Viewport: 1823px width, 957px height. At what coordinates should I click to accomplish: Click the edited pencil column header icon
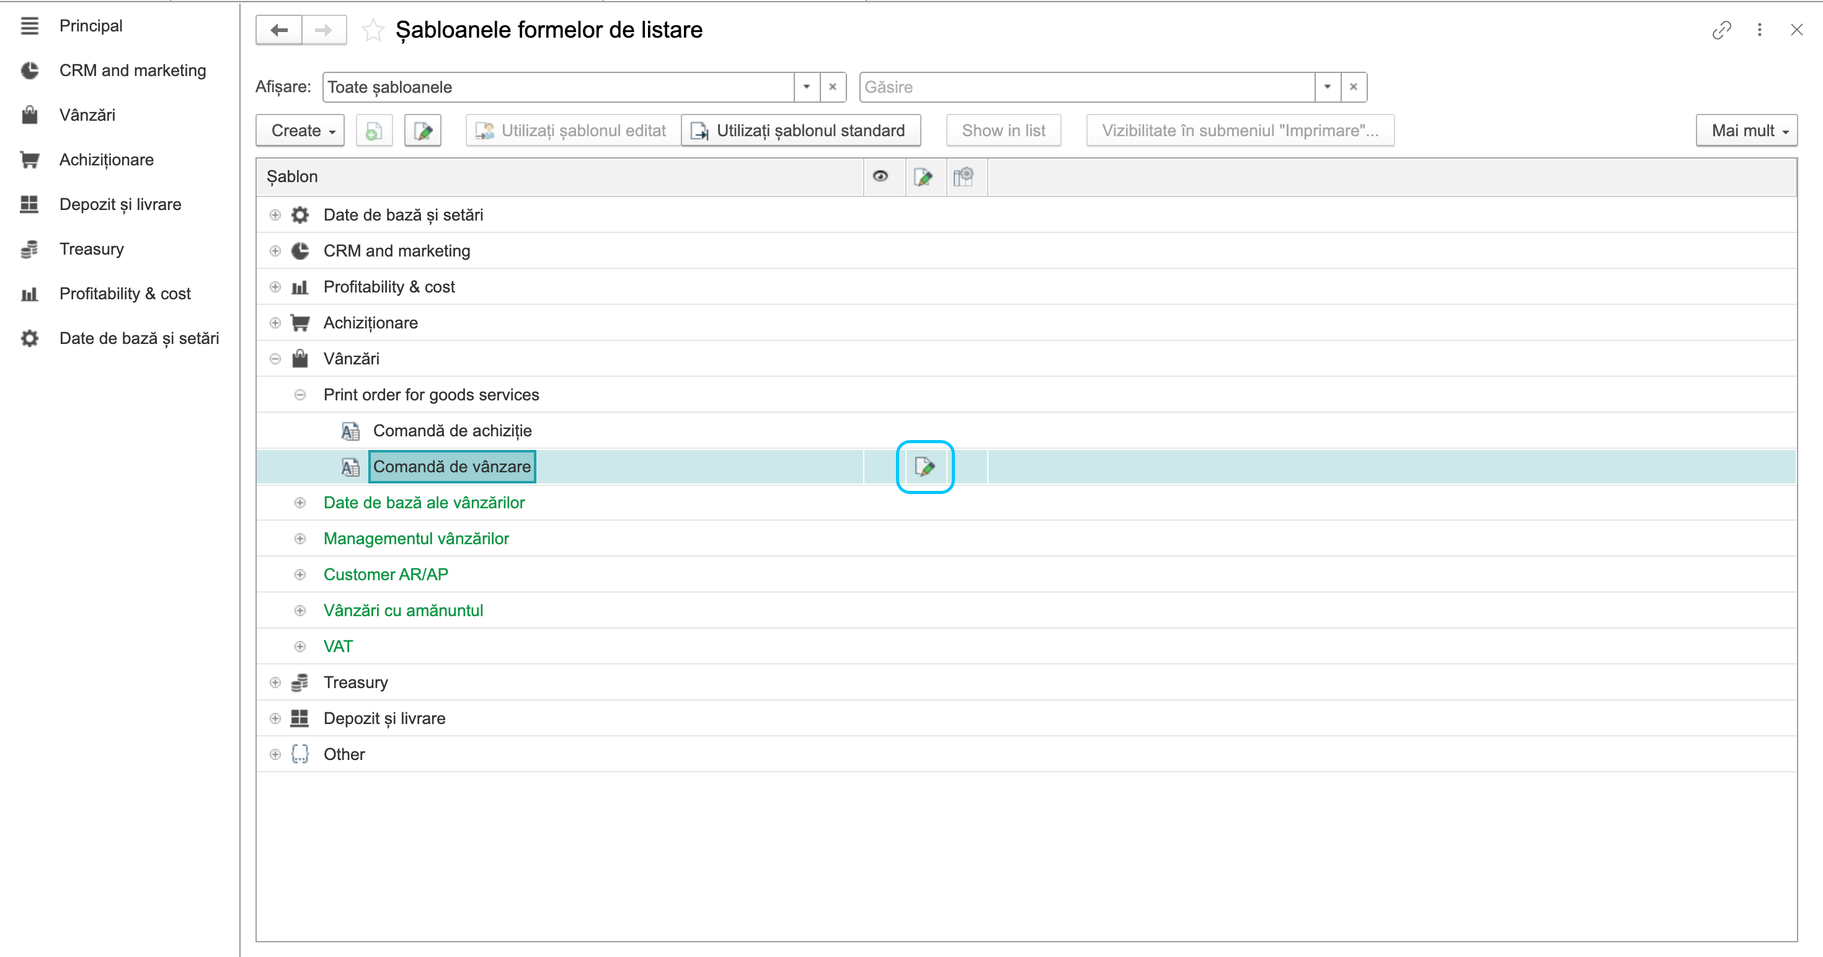[x=923, y=177]
